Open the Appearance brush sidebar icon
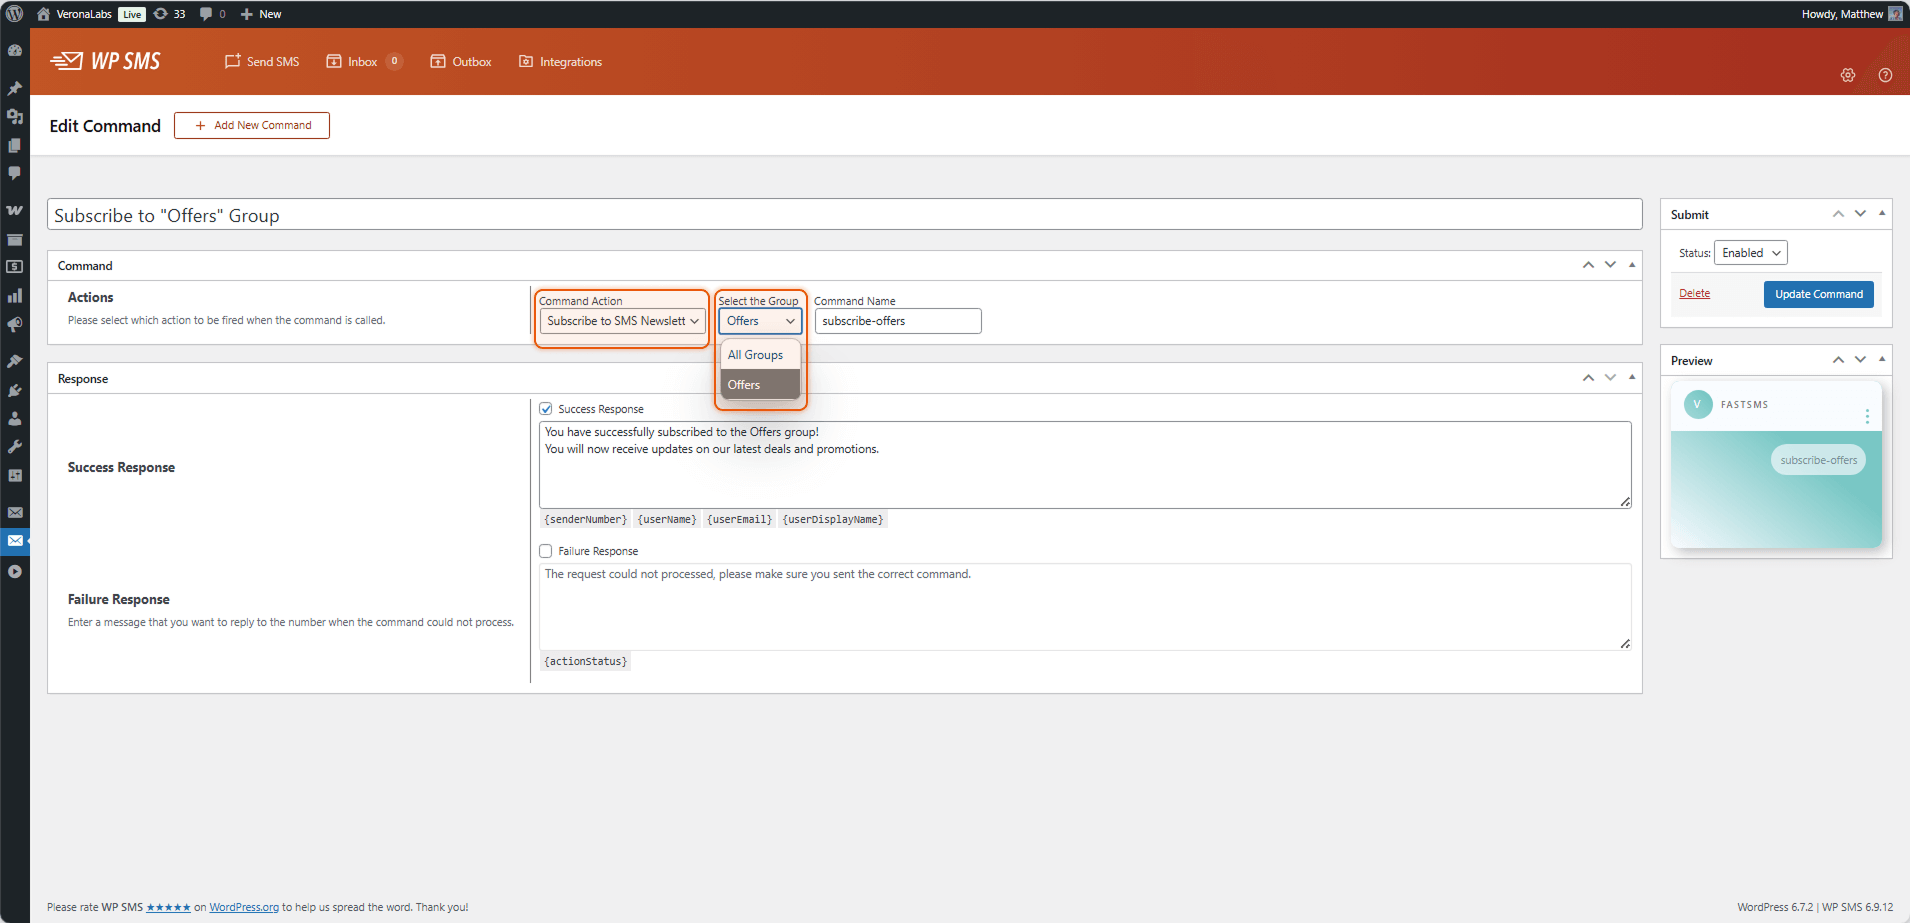 coord(15,361)
